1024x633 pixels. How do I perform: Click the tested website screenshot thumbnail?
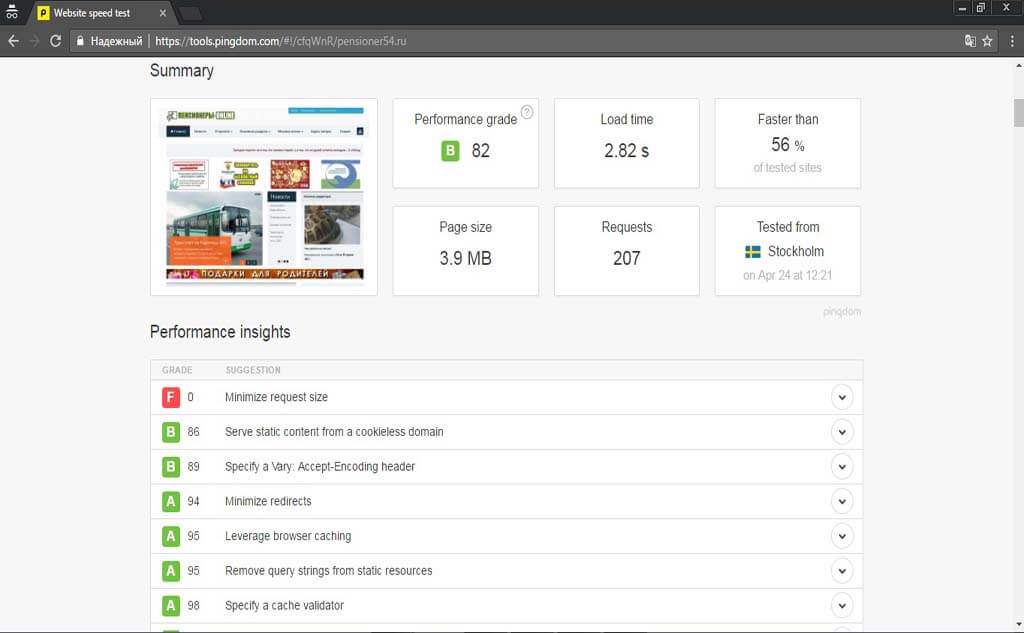pos(264,196)
